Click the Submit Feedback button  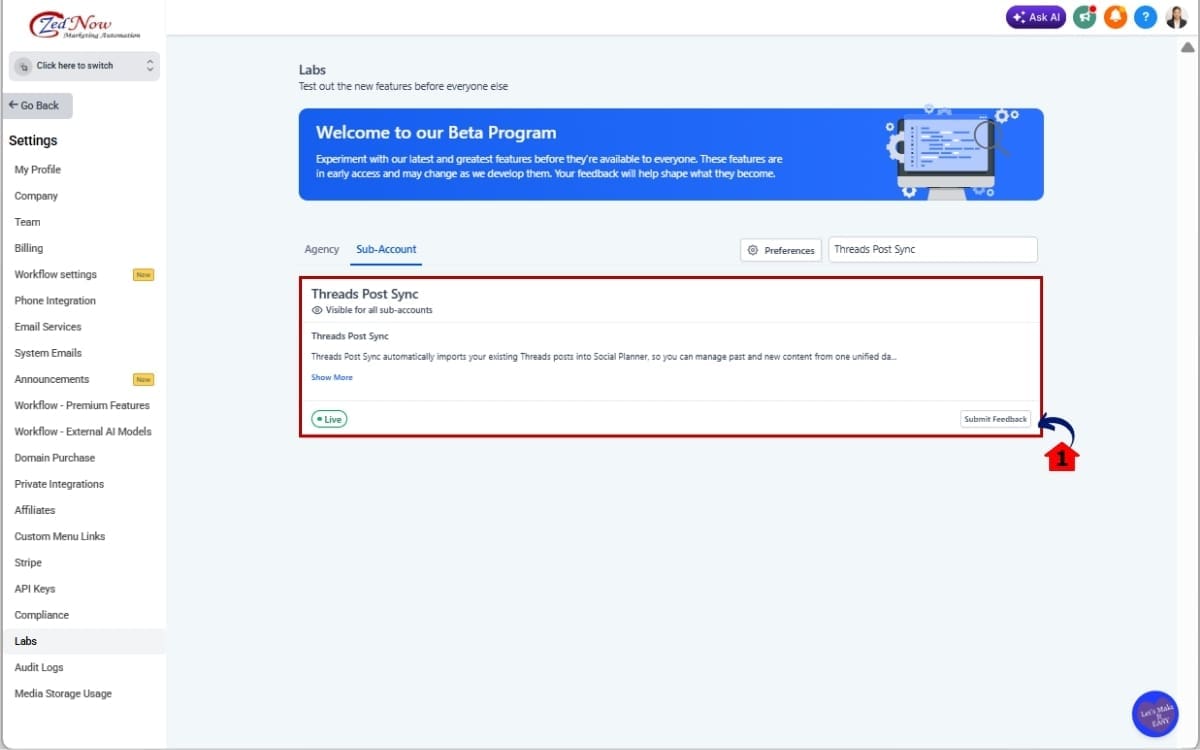pyautogui.click(x=995, y=419)
